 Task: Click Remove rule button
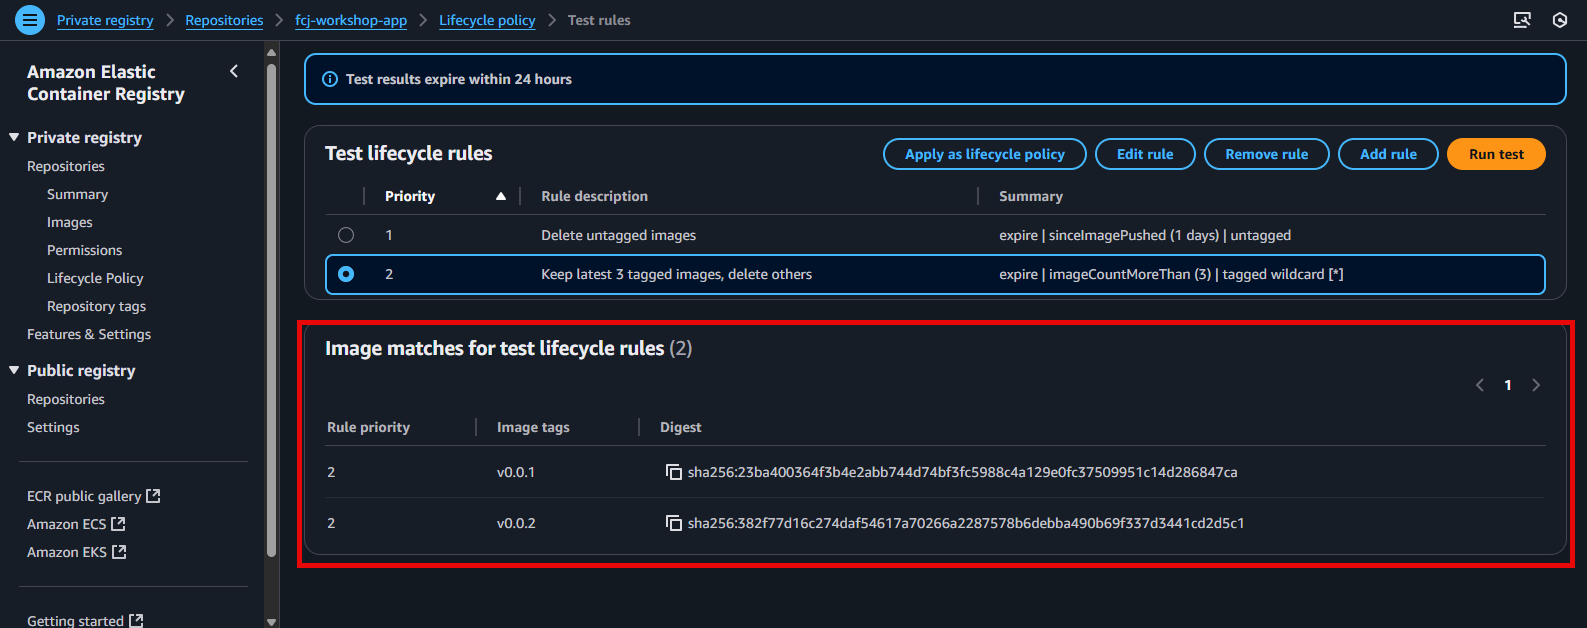pyautogui.click(x=1267, y=154)
